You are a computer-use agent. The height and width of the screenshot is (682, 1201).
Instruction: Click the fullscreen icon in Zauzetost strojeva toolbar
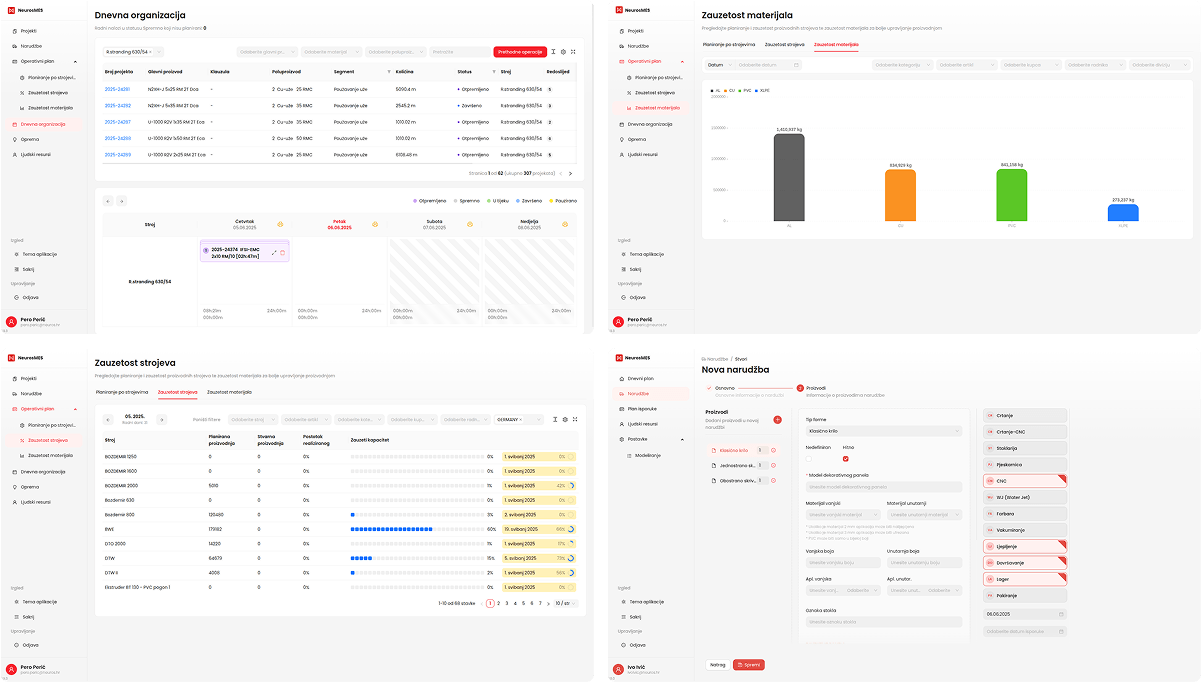576,419
